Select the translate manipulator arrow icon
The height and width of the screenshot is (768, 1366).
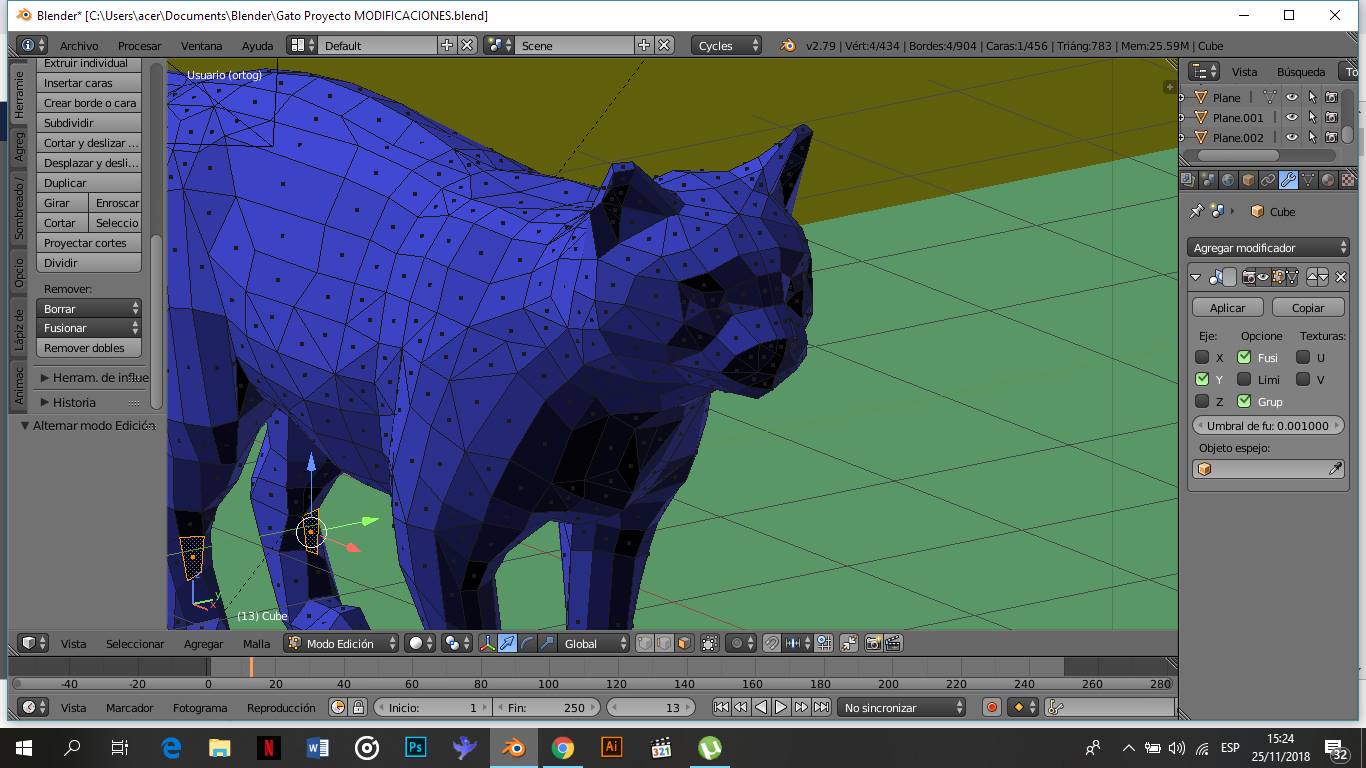click(507, 643)
